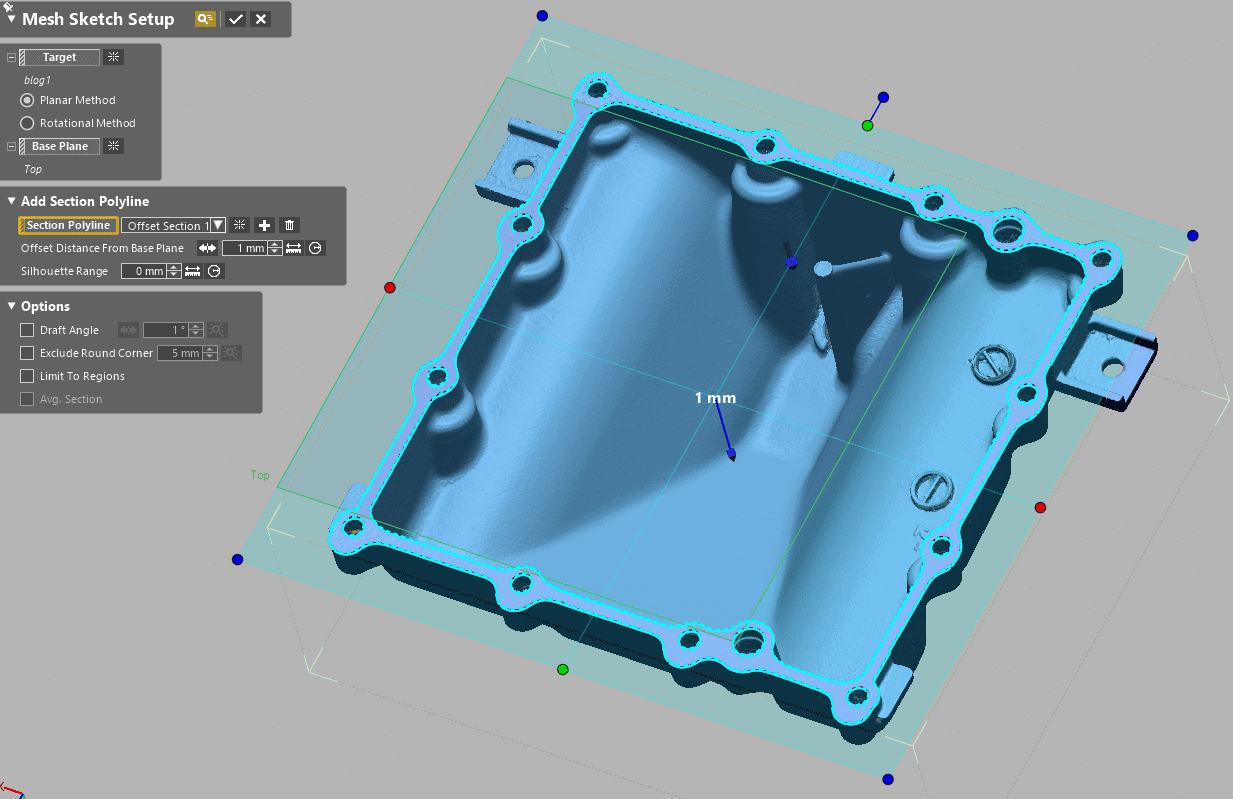The image size is (1233, 799).
Task: Collapse the Target section minus box
Action: click(x=11, y=58)
